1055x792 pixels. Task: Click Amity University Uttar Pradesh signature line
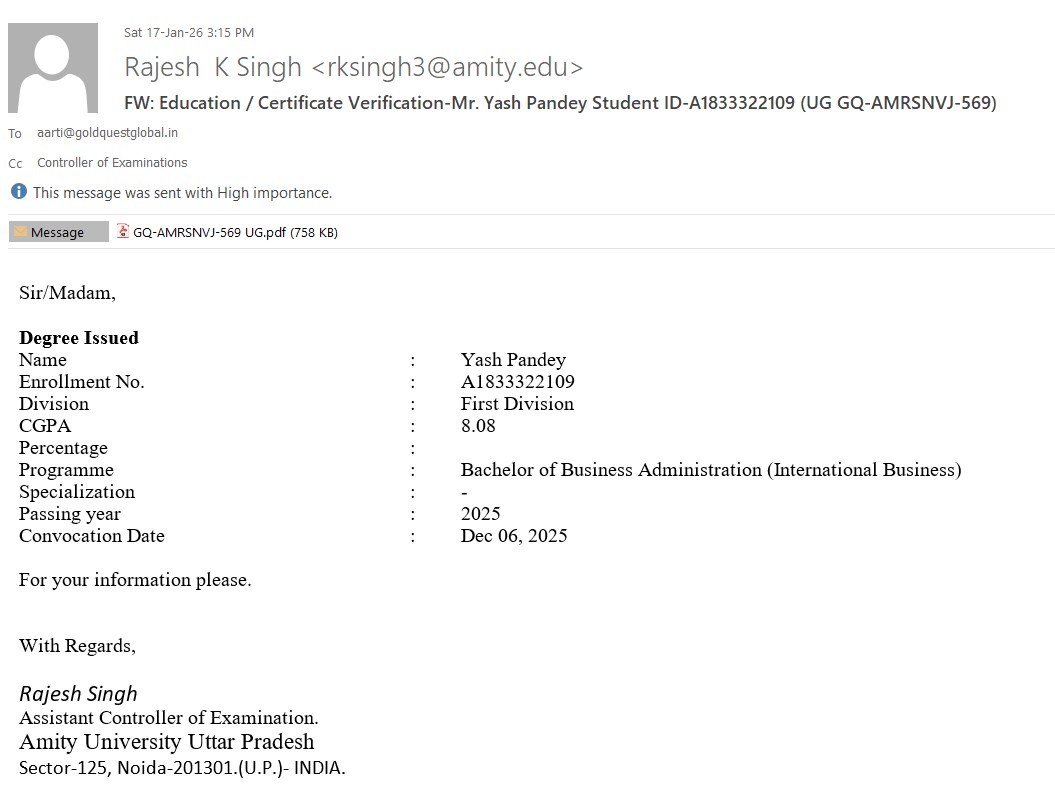166,742
